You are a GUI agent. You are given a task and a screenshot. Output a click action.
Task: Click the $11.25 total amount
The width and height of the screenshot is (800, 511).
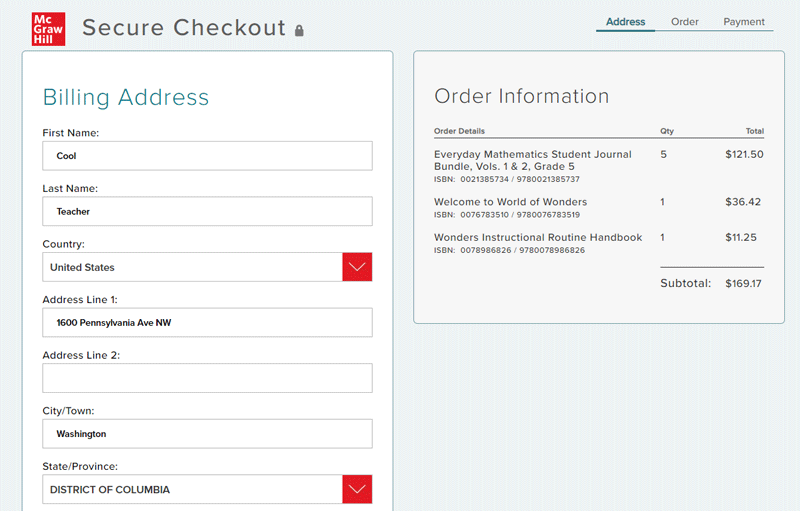741,237
